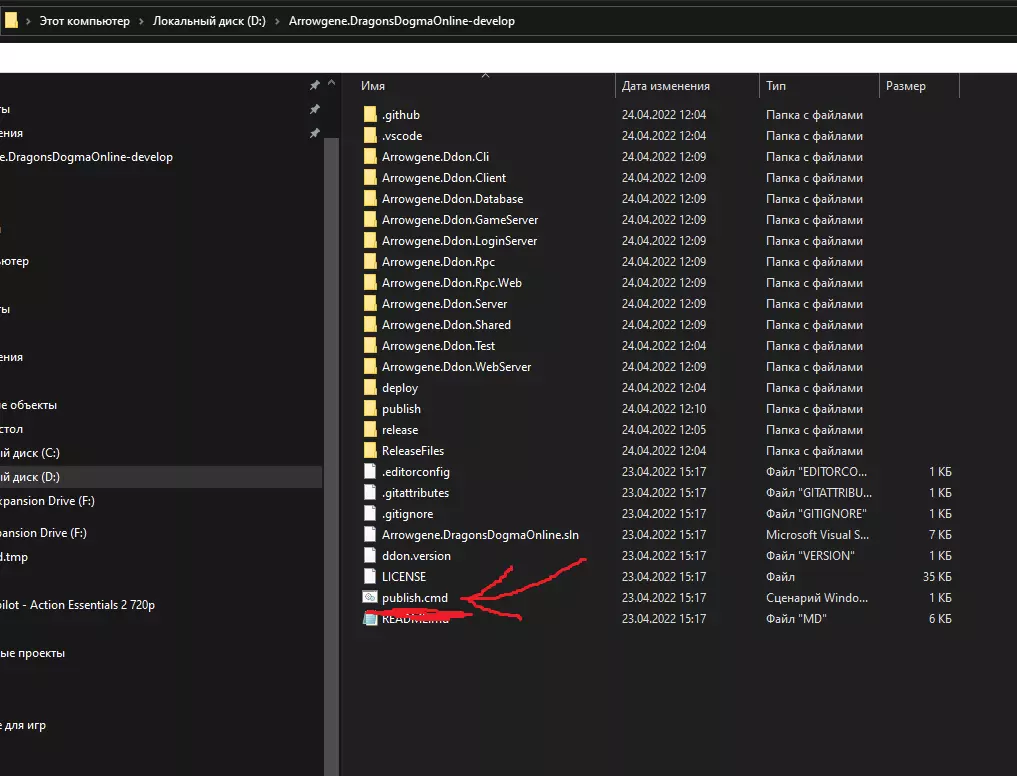1017x776 pixels.
Task: Select the Arrowgene.DragonsDogmaOnline.sln file name
Action: tap(480, 535)
